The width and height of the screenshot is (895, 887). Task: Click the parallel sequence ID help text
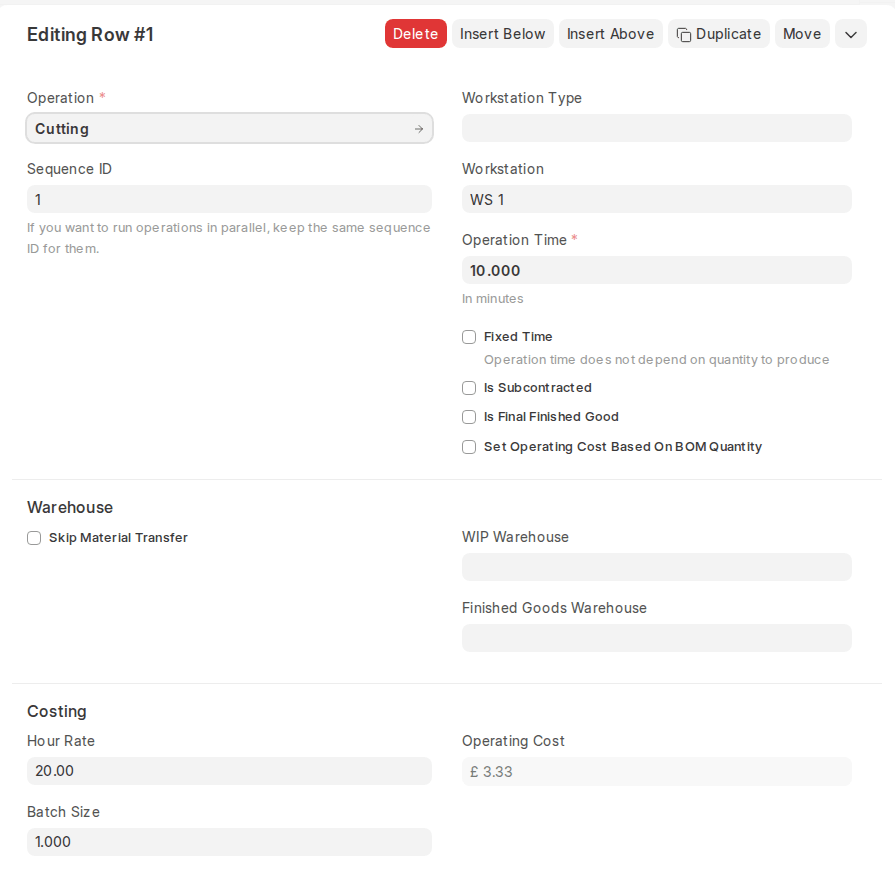coord(228,238)
